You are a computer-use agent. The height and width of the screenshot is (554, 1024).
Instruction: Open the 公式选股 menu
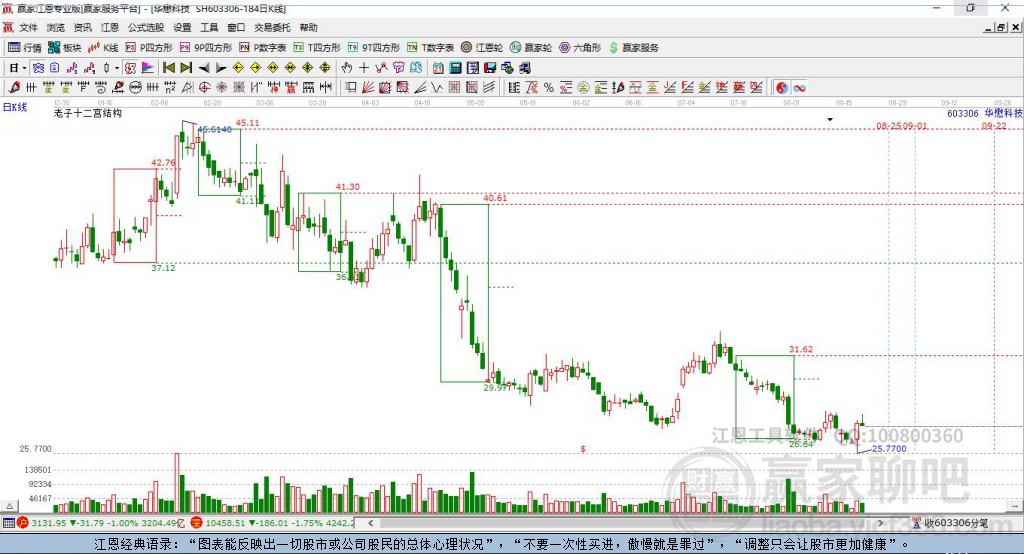(146, 27)
